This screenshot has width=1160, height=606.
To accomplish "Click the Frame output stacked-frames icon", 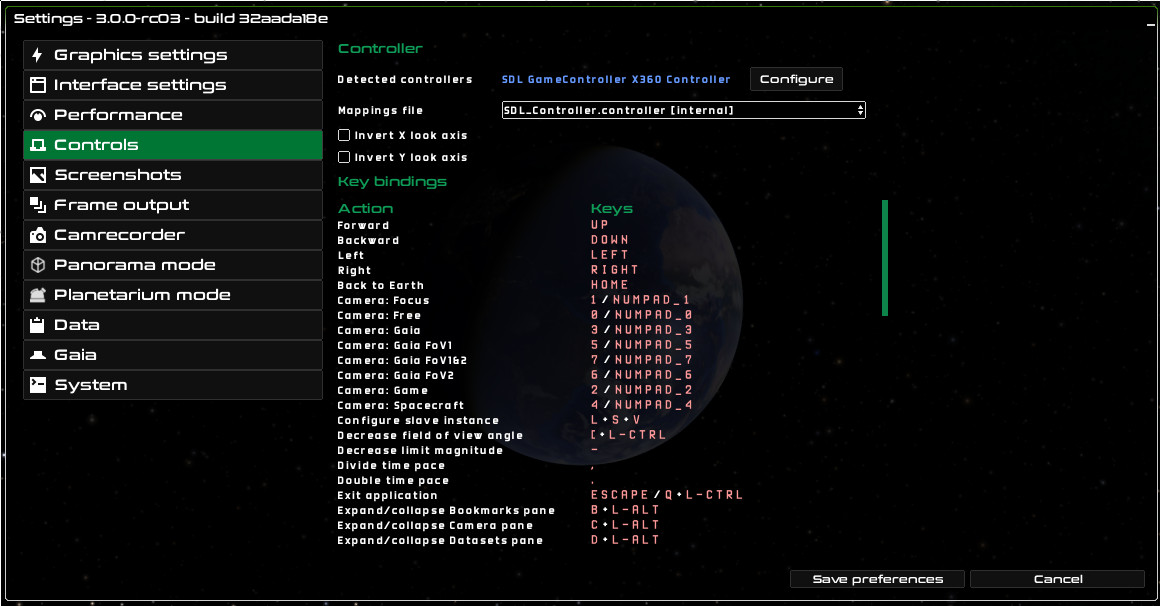I will [38, 205].
